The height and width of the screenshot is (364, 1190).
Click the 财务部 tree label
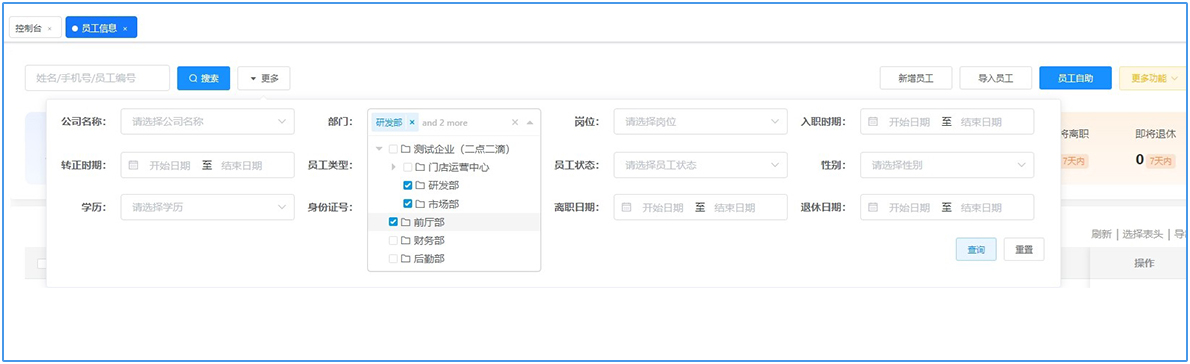tap(429, 240)
